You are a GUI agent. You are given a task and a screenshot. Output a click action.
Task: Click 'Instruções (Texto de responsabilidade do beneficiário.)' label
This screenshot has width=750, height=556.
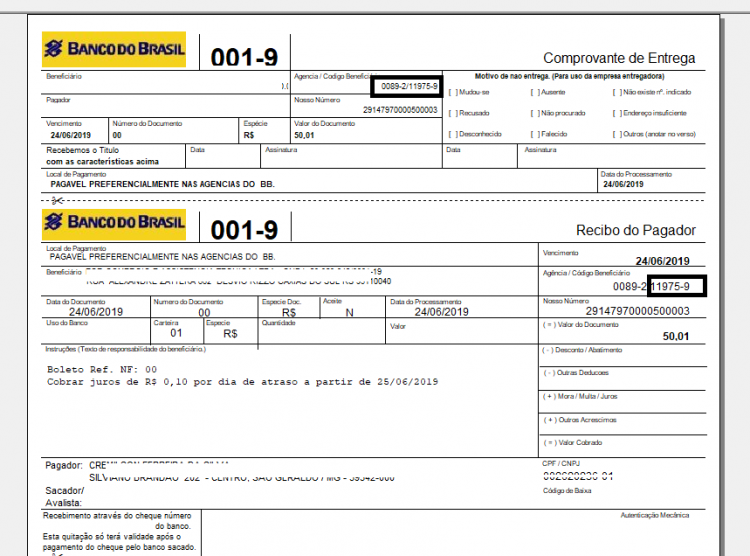click(x=125, y=349)
